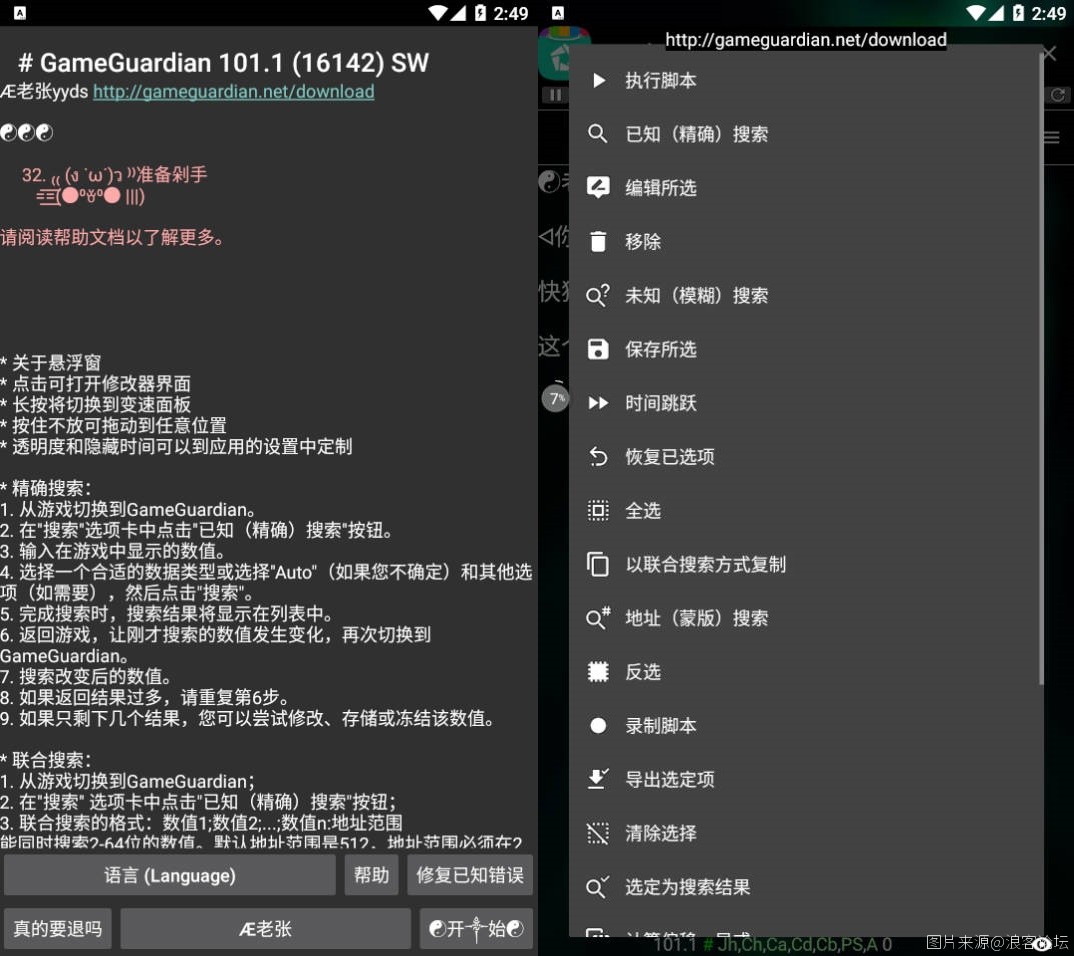The height and width of the screenshot is (956, 1074).
Task: Select 执行脚本 menu entry
Action: coord(806,81)
